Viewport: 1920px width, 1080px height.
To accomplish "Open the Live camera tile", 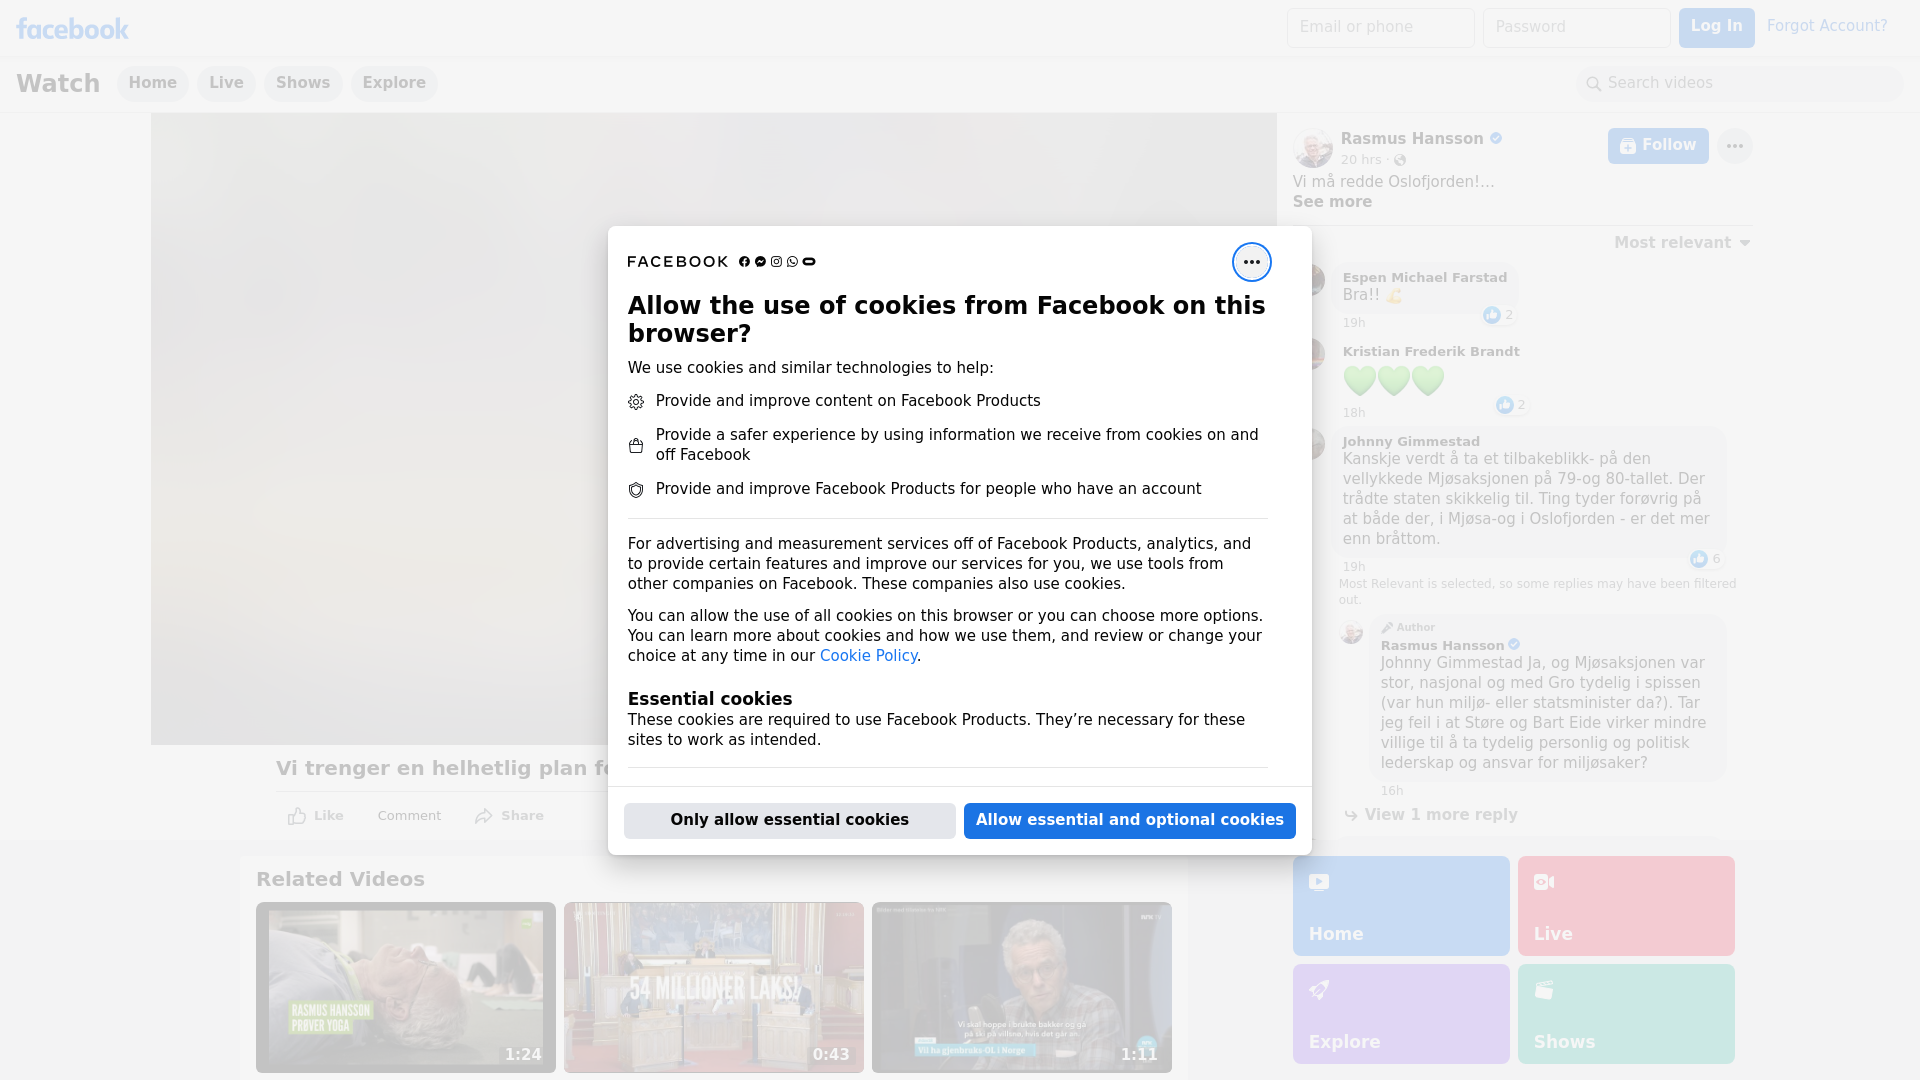I will click(1625, 905).
